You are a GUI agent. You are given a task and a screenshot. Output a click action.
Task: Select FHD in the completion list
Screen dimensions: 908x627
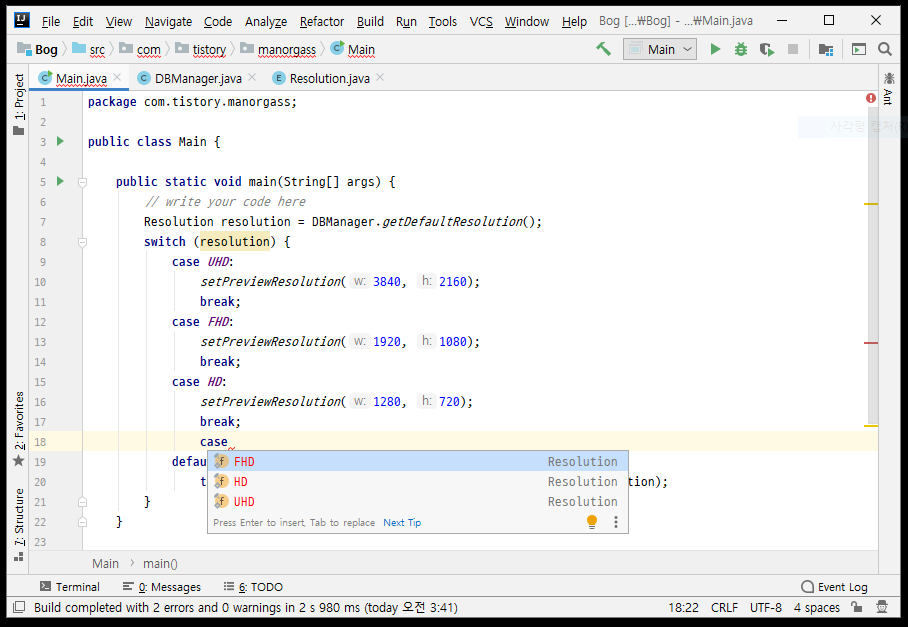click(418, 461)
